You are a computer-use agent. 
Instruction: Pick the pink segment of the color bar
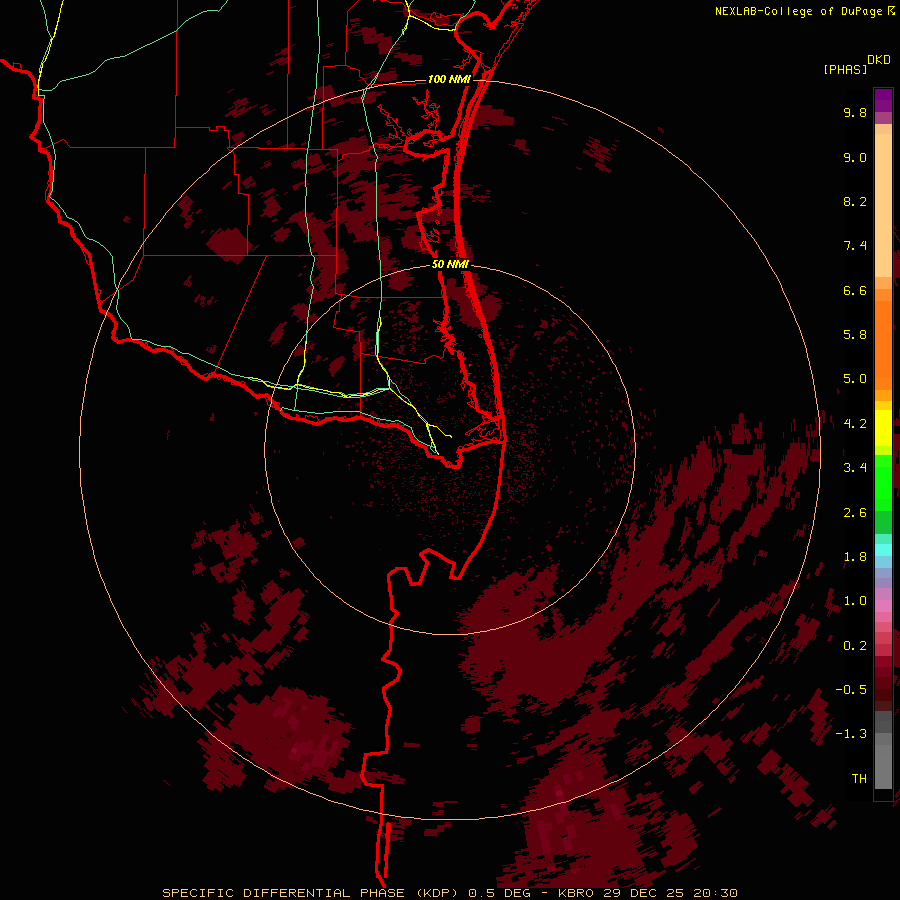pos(883,606)
